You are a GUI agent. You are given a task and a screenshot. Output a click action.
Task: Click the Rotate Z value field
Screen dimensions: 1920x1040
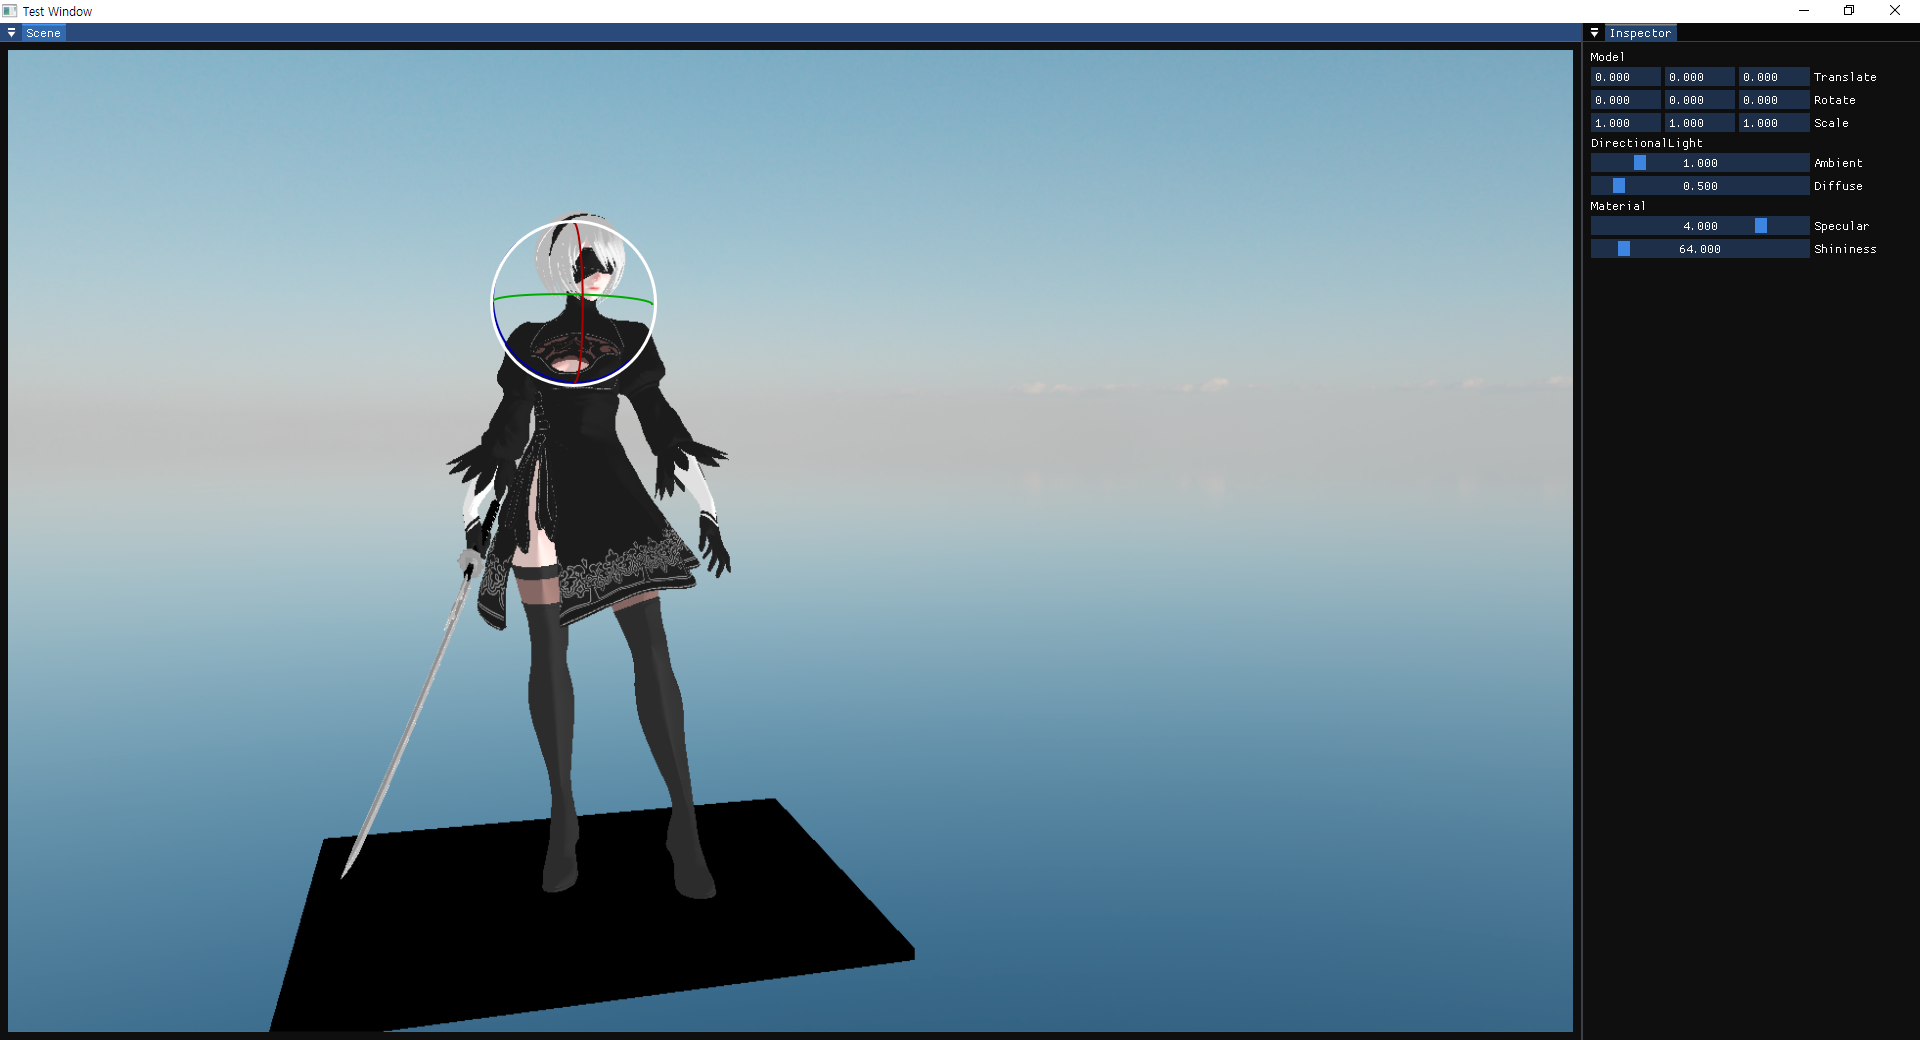point(1774,100)
